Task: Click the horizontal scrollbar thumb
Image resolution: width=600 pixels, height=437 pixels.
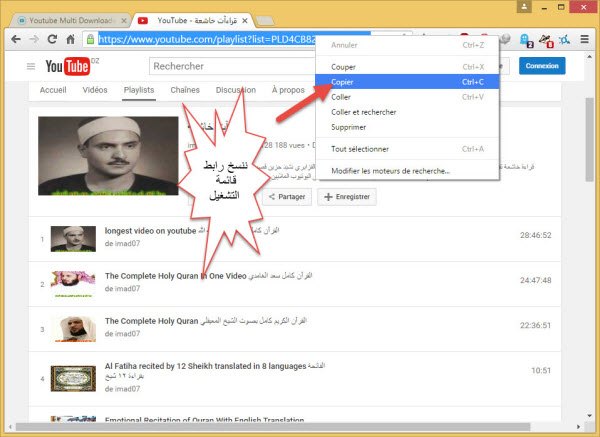Action: [273, 426]
